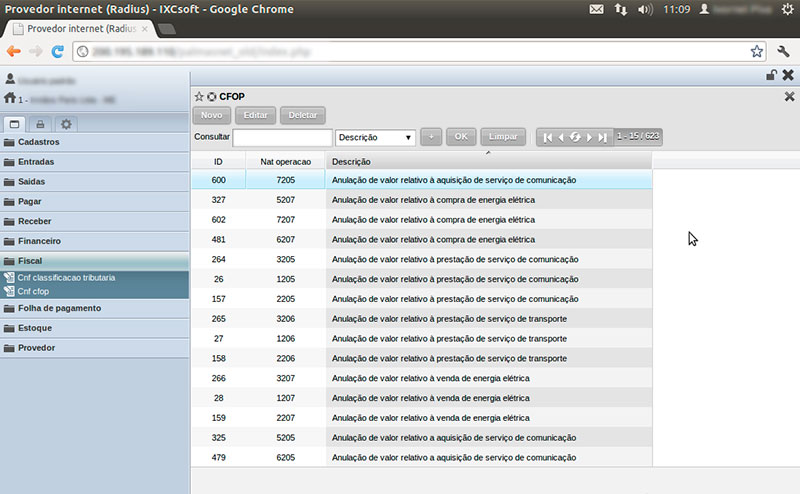The image size is (800, 494).
Task: Open the mail indicator in top panel
Action: (x=596, y=9)
